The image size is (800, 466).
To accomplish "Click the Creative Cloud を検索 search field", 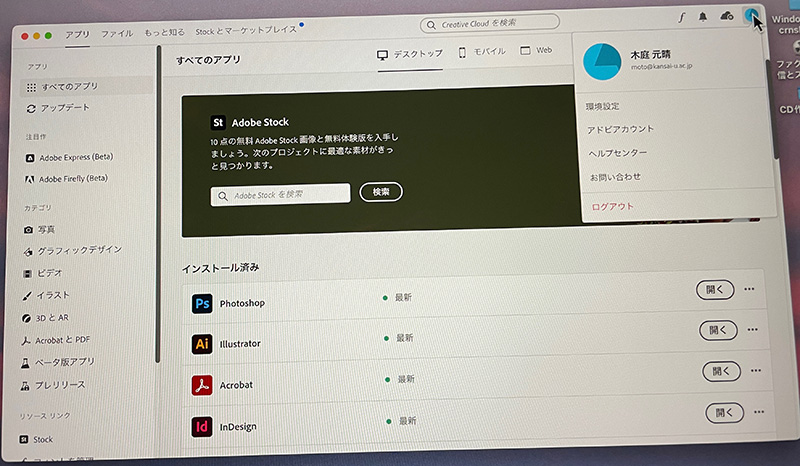I will click(x=489, y=23).
